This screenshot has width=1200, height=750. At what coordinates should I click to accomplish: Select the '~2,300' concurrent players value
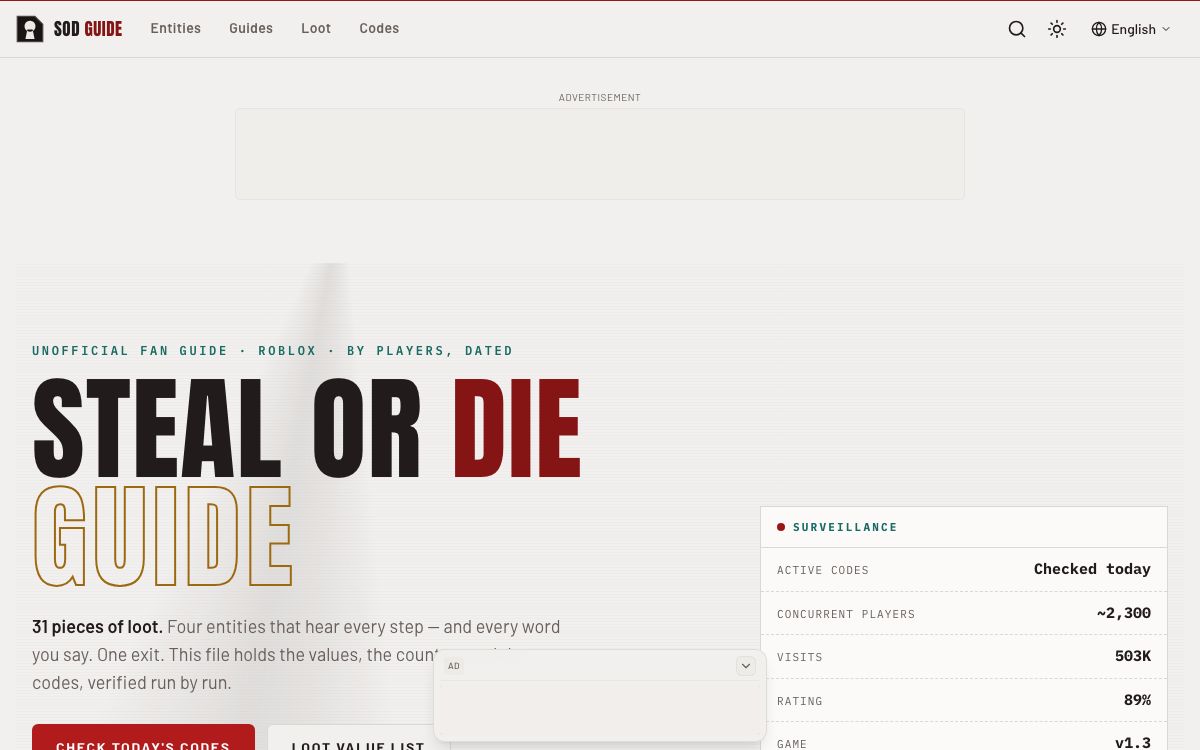click(1124, 613)
